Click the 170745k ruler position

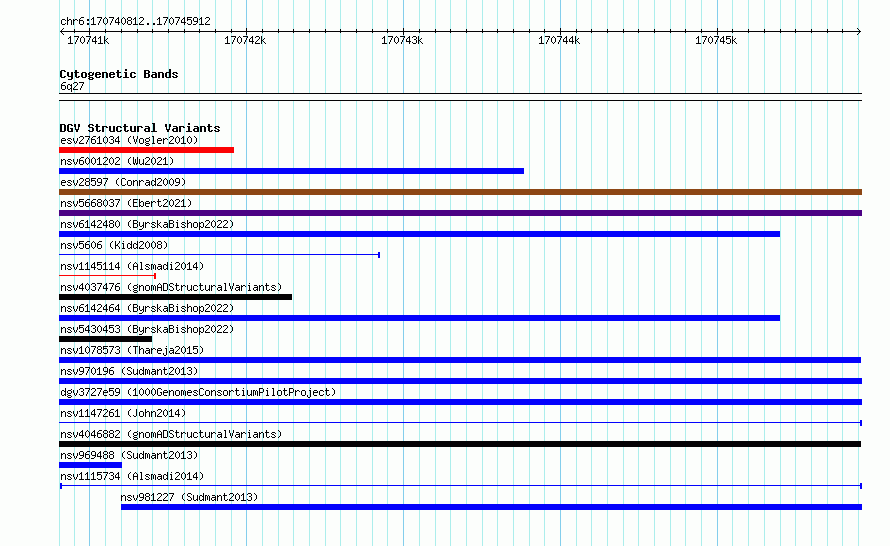click(x=716, y=40)
